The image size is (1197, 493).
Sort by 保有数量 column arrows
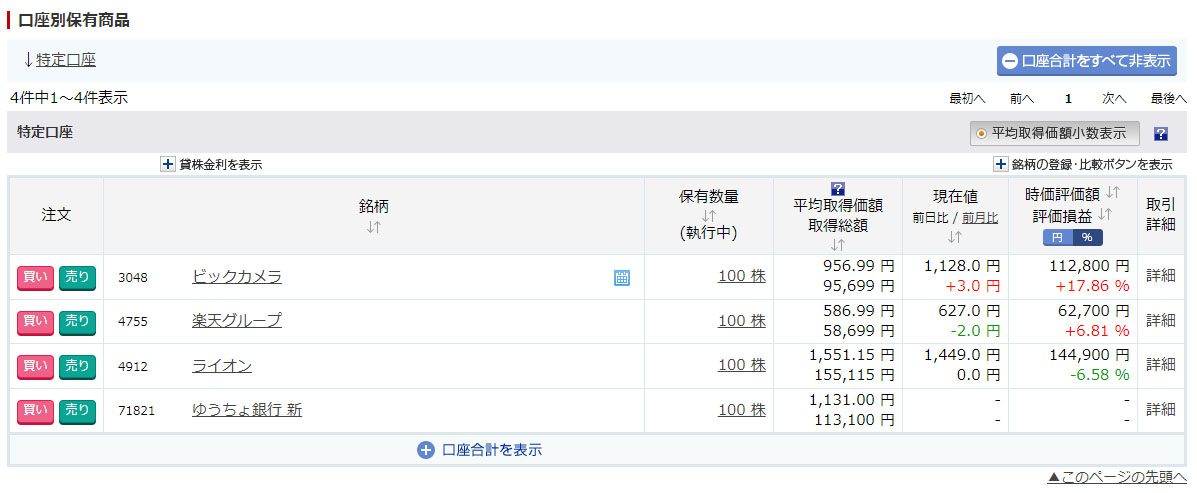tap(709, 216)
